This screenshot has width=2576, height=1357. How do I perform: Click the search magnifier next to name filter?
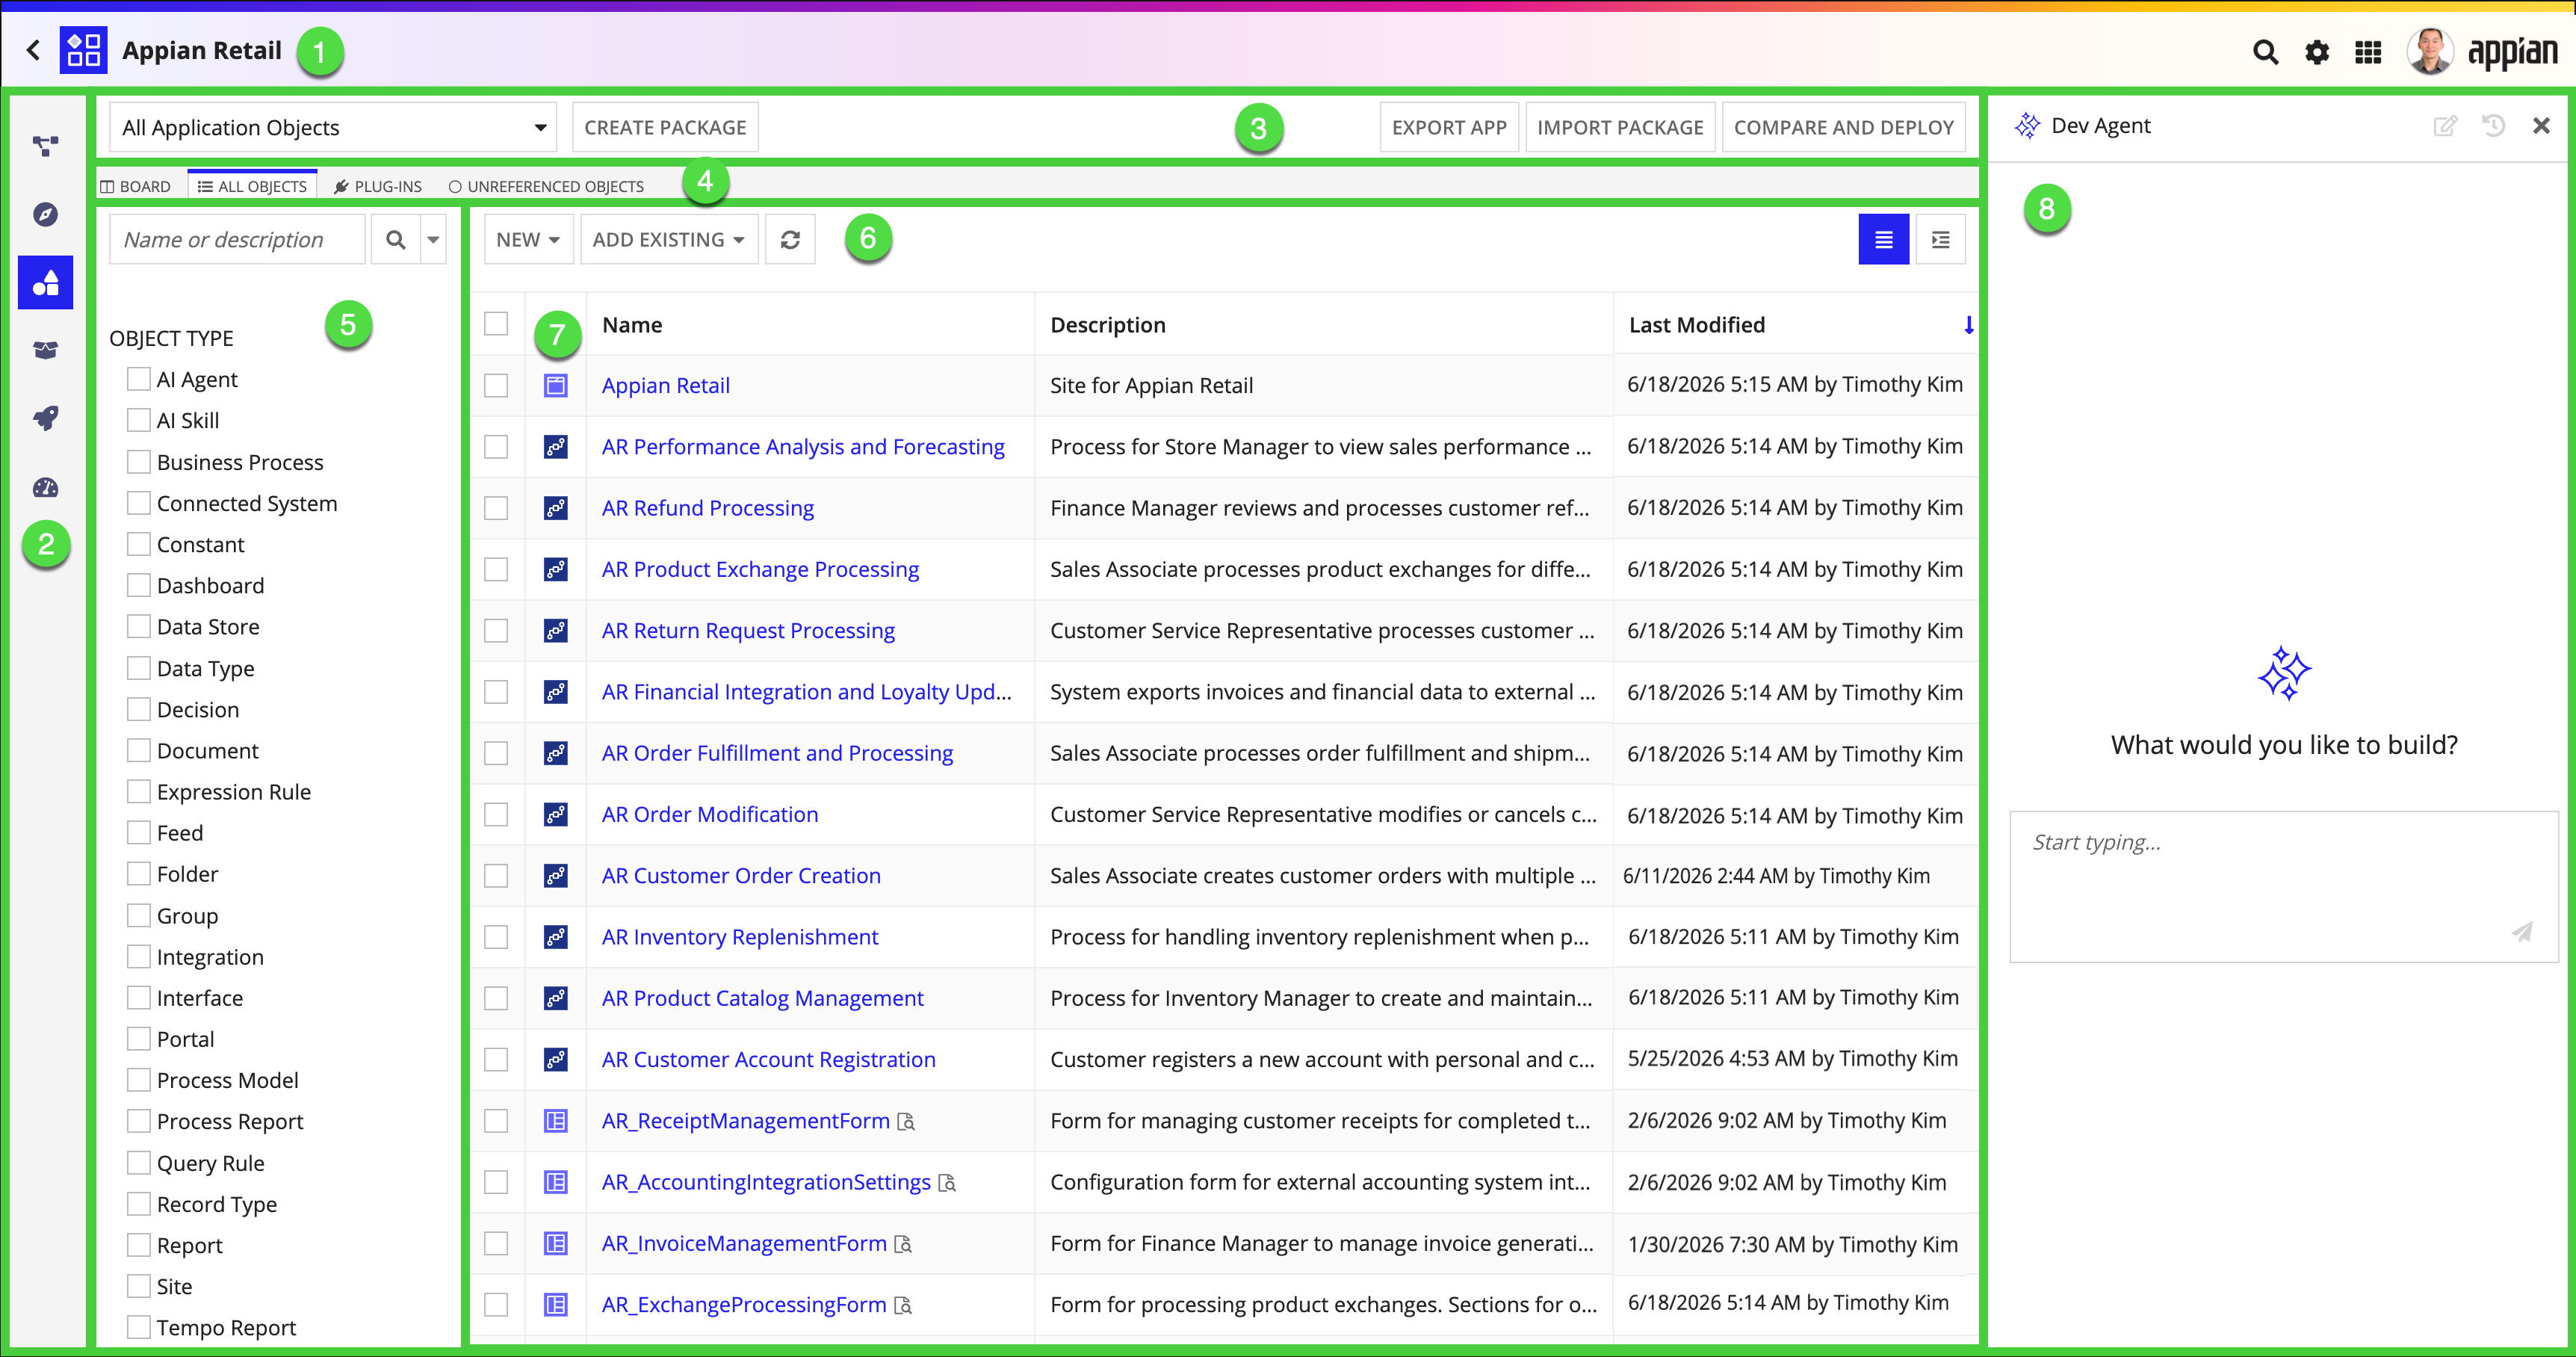[x=396, y=240]
